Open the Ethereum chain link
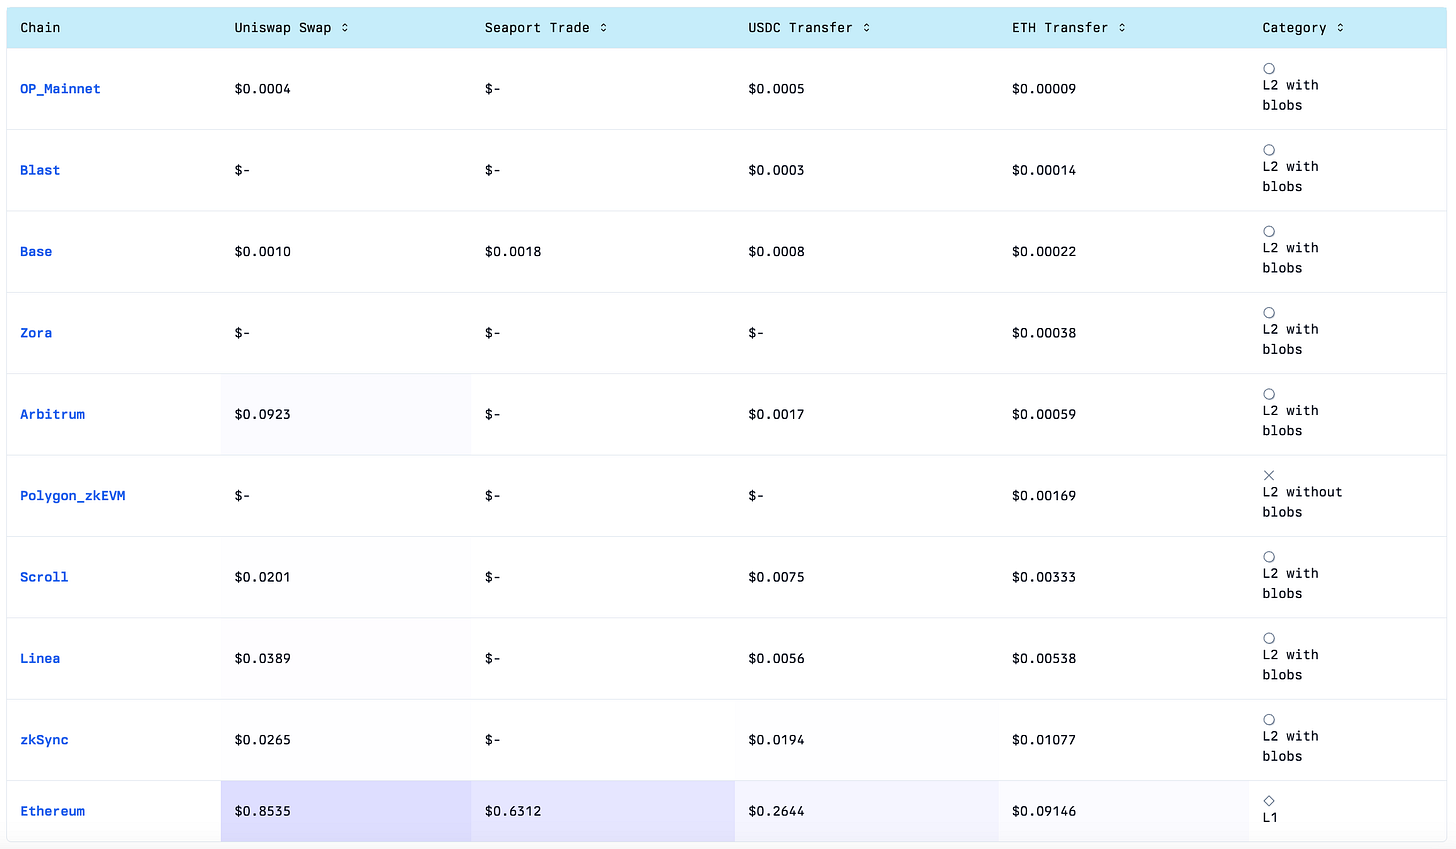Viewport: 1456px width, 849px height. click(52, 811)
